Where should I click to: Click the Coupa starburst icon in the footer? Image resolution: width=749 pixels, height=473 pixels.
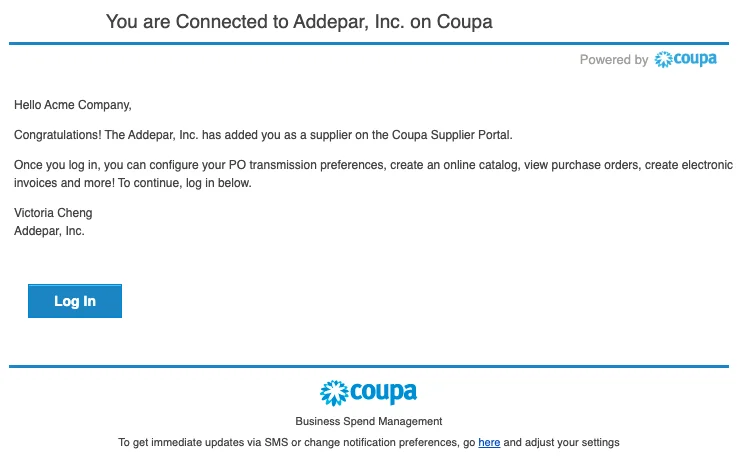(x=334, y=393)
